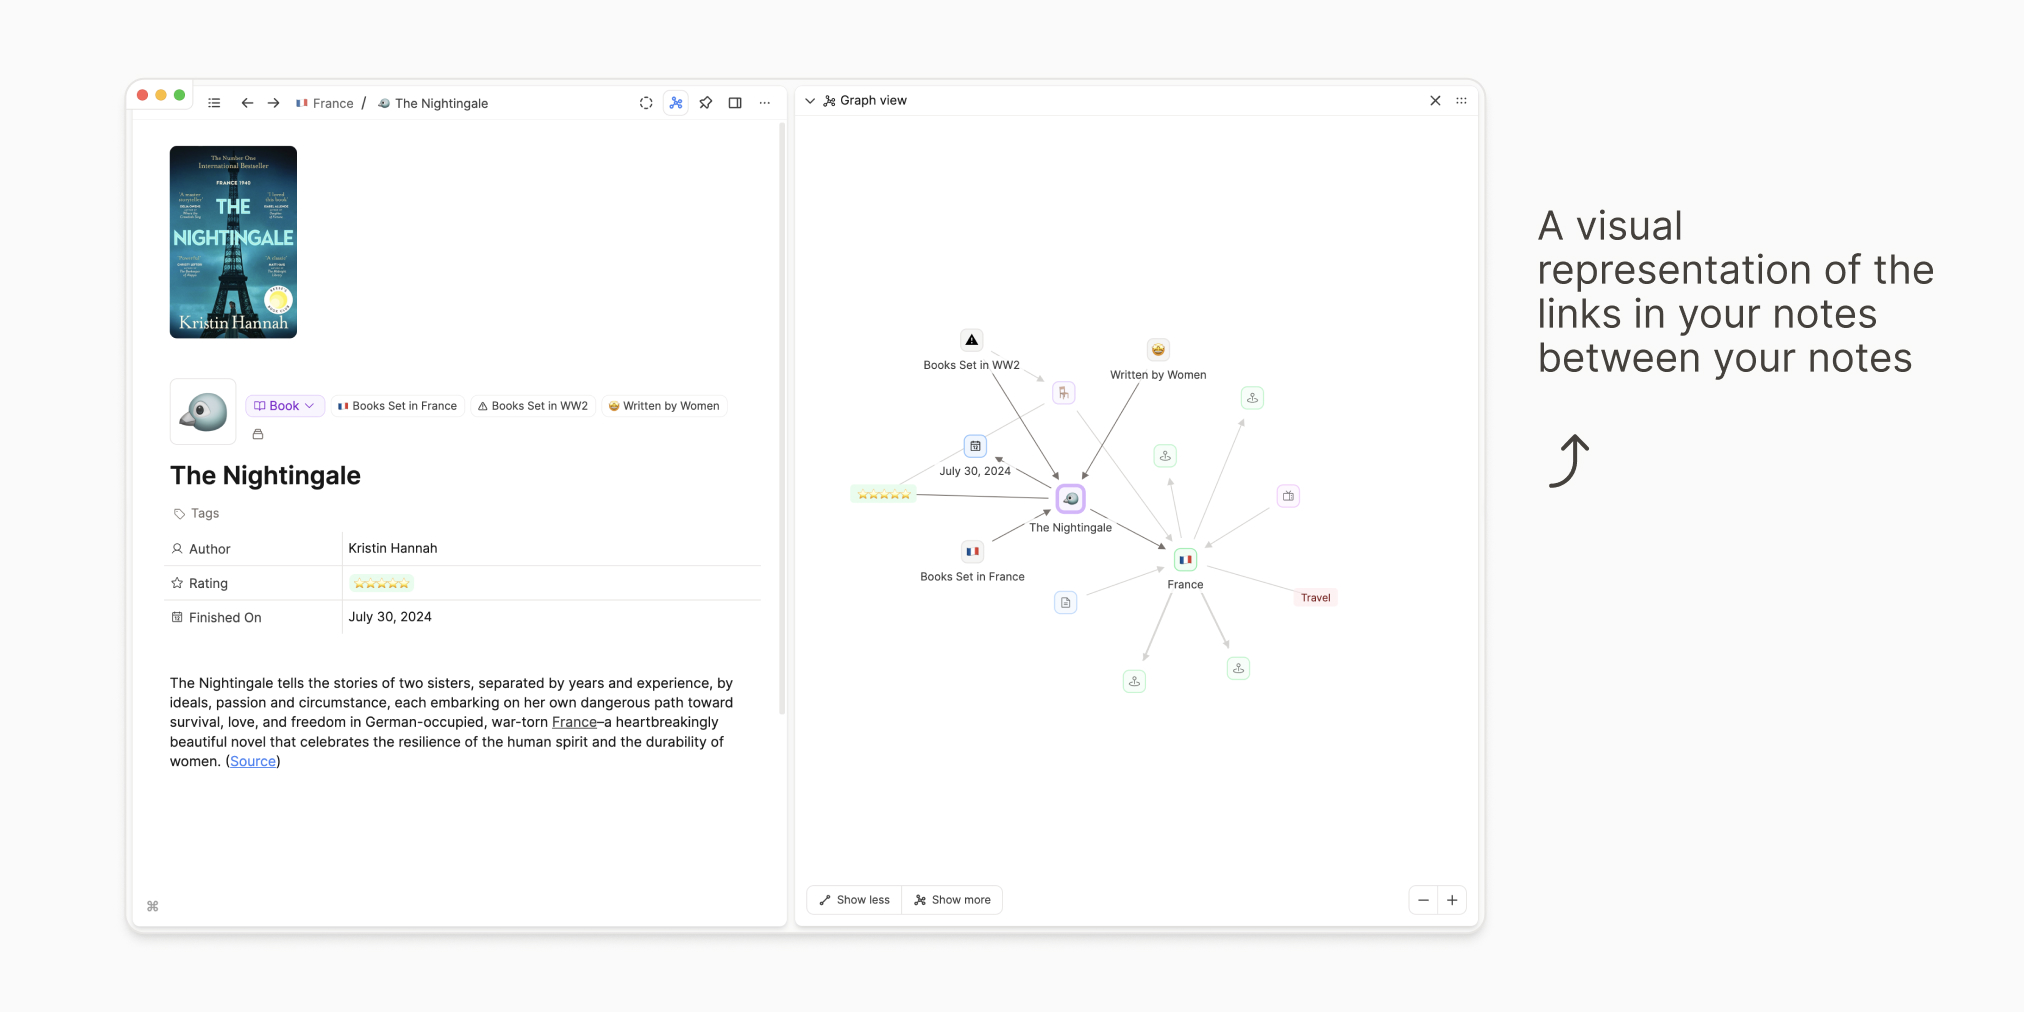2024x1012 pixels.
Task: Select the Books Set in WW2 collection tag
Action: 533,406
